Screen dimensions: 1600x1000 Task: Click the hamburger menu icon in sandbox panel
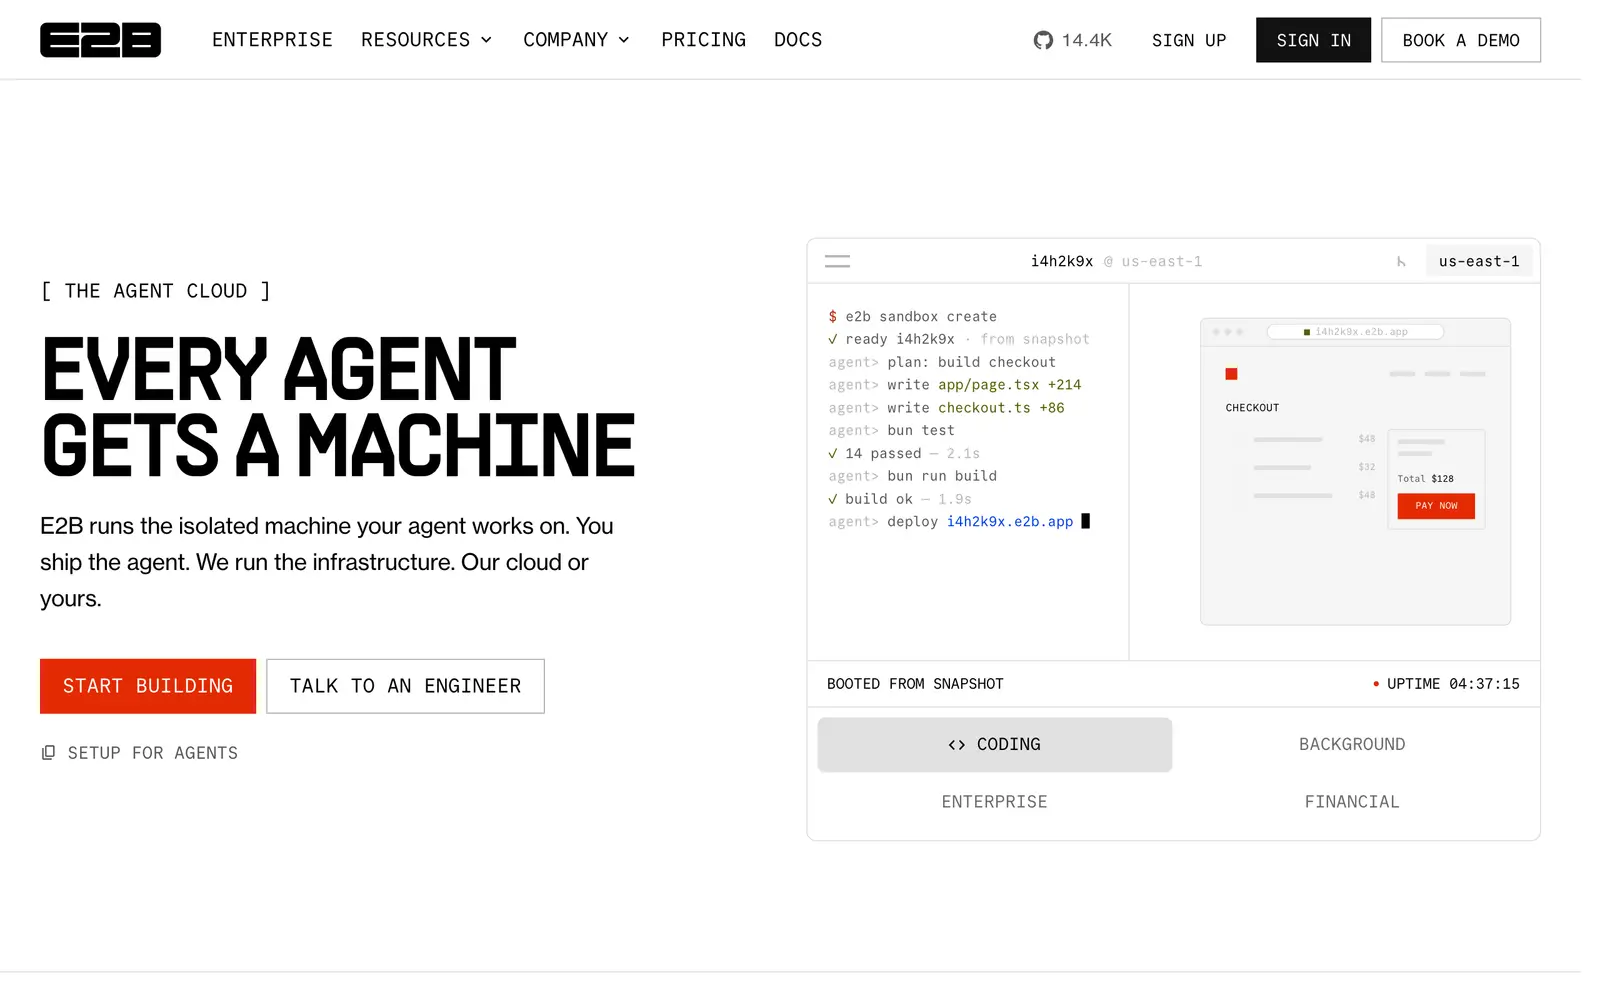tap(837, 261)
